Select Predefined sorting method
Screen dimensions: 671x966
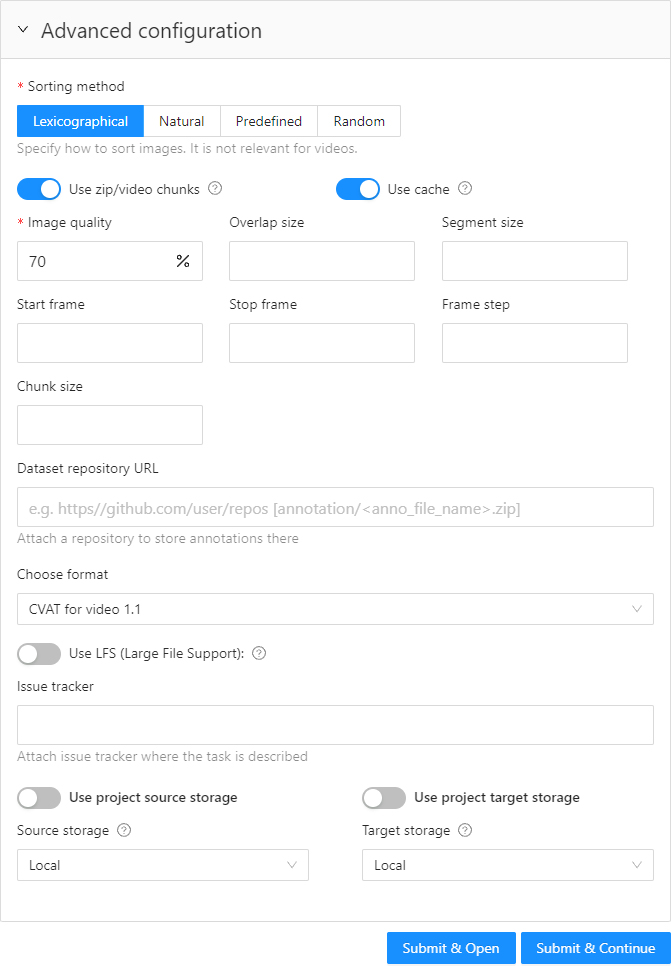point(268,121)
